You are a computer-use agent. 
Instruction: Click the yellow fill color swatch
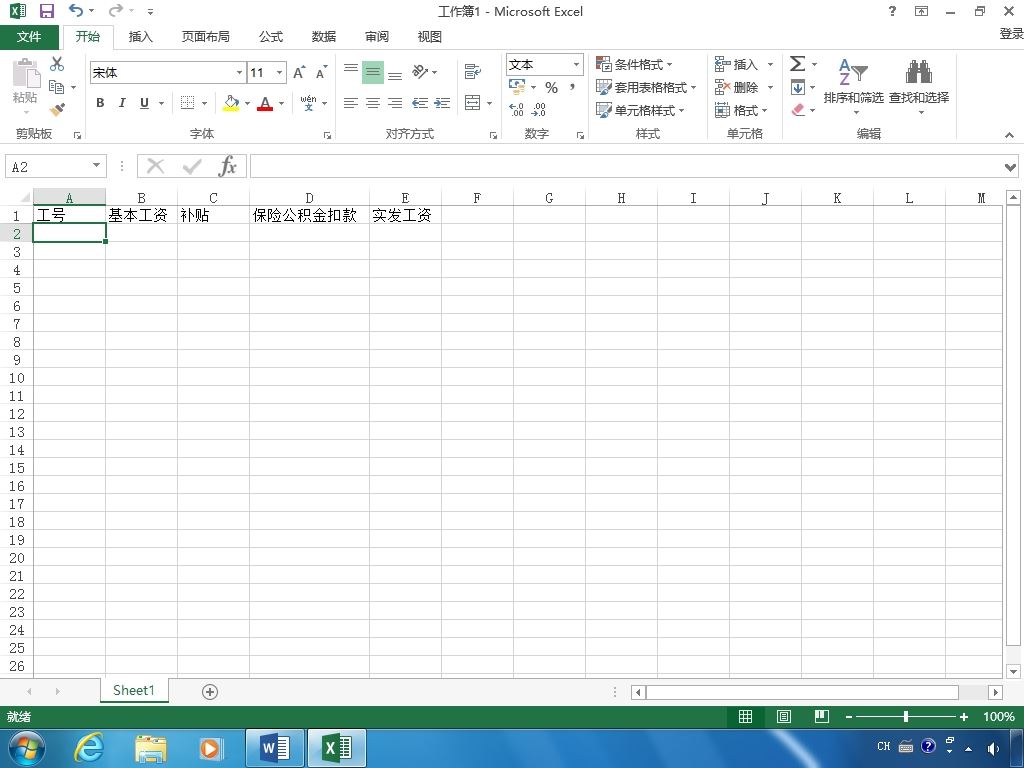coord(231,103)
